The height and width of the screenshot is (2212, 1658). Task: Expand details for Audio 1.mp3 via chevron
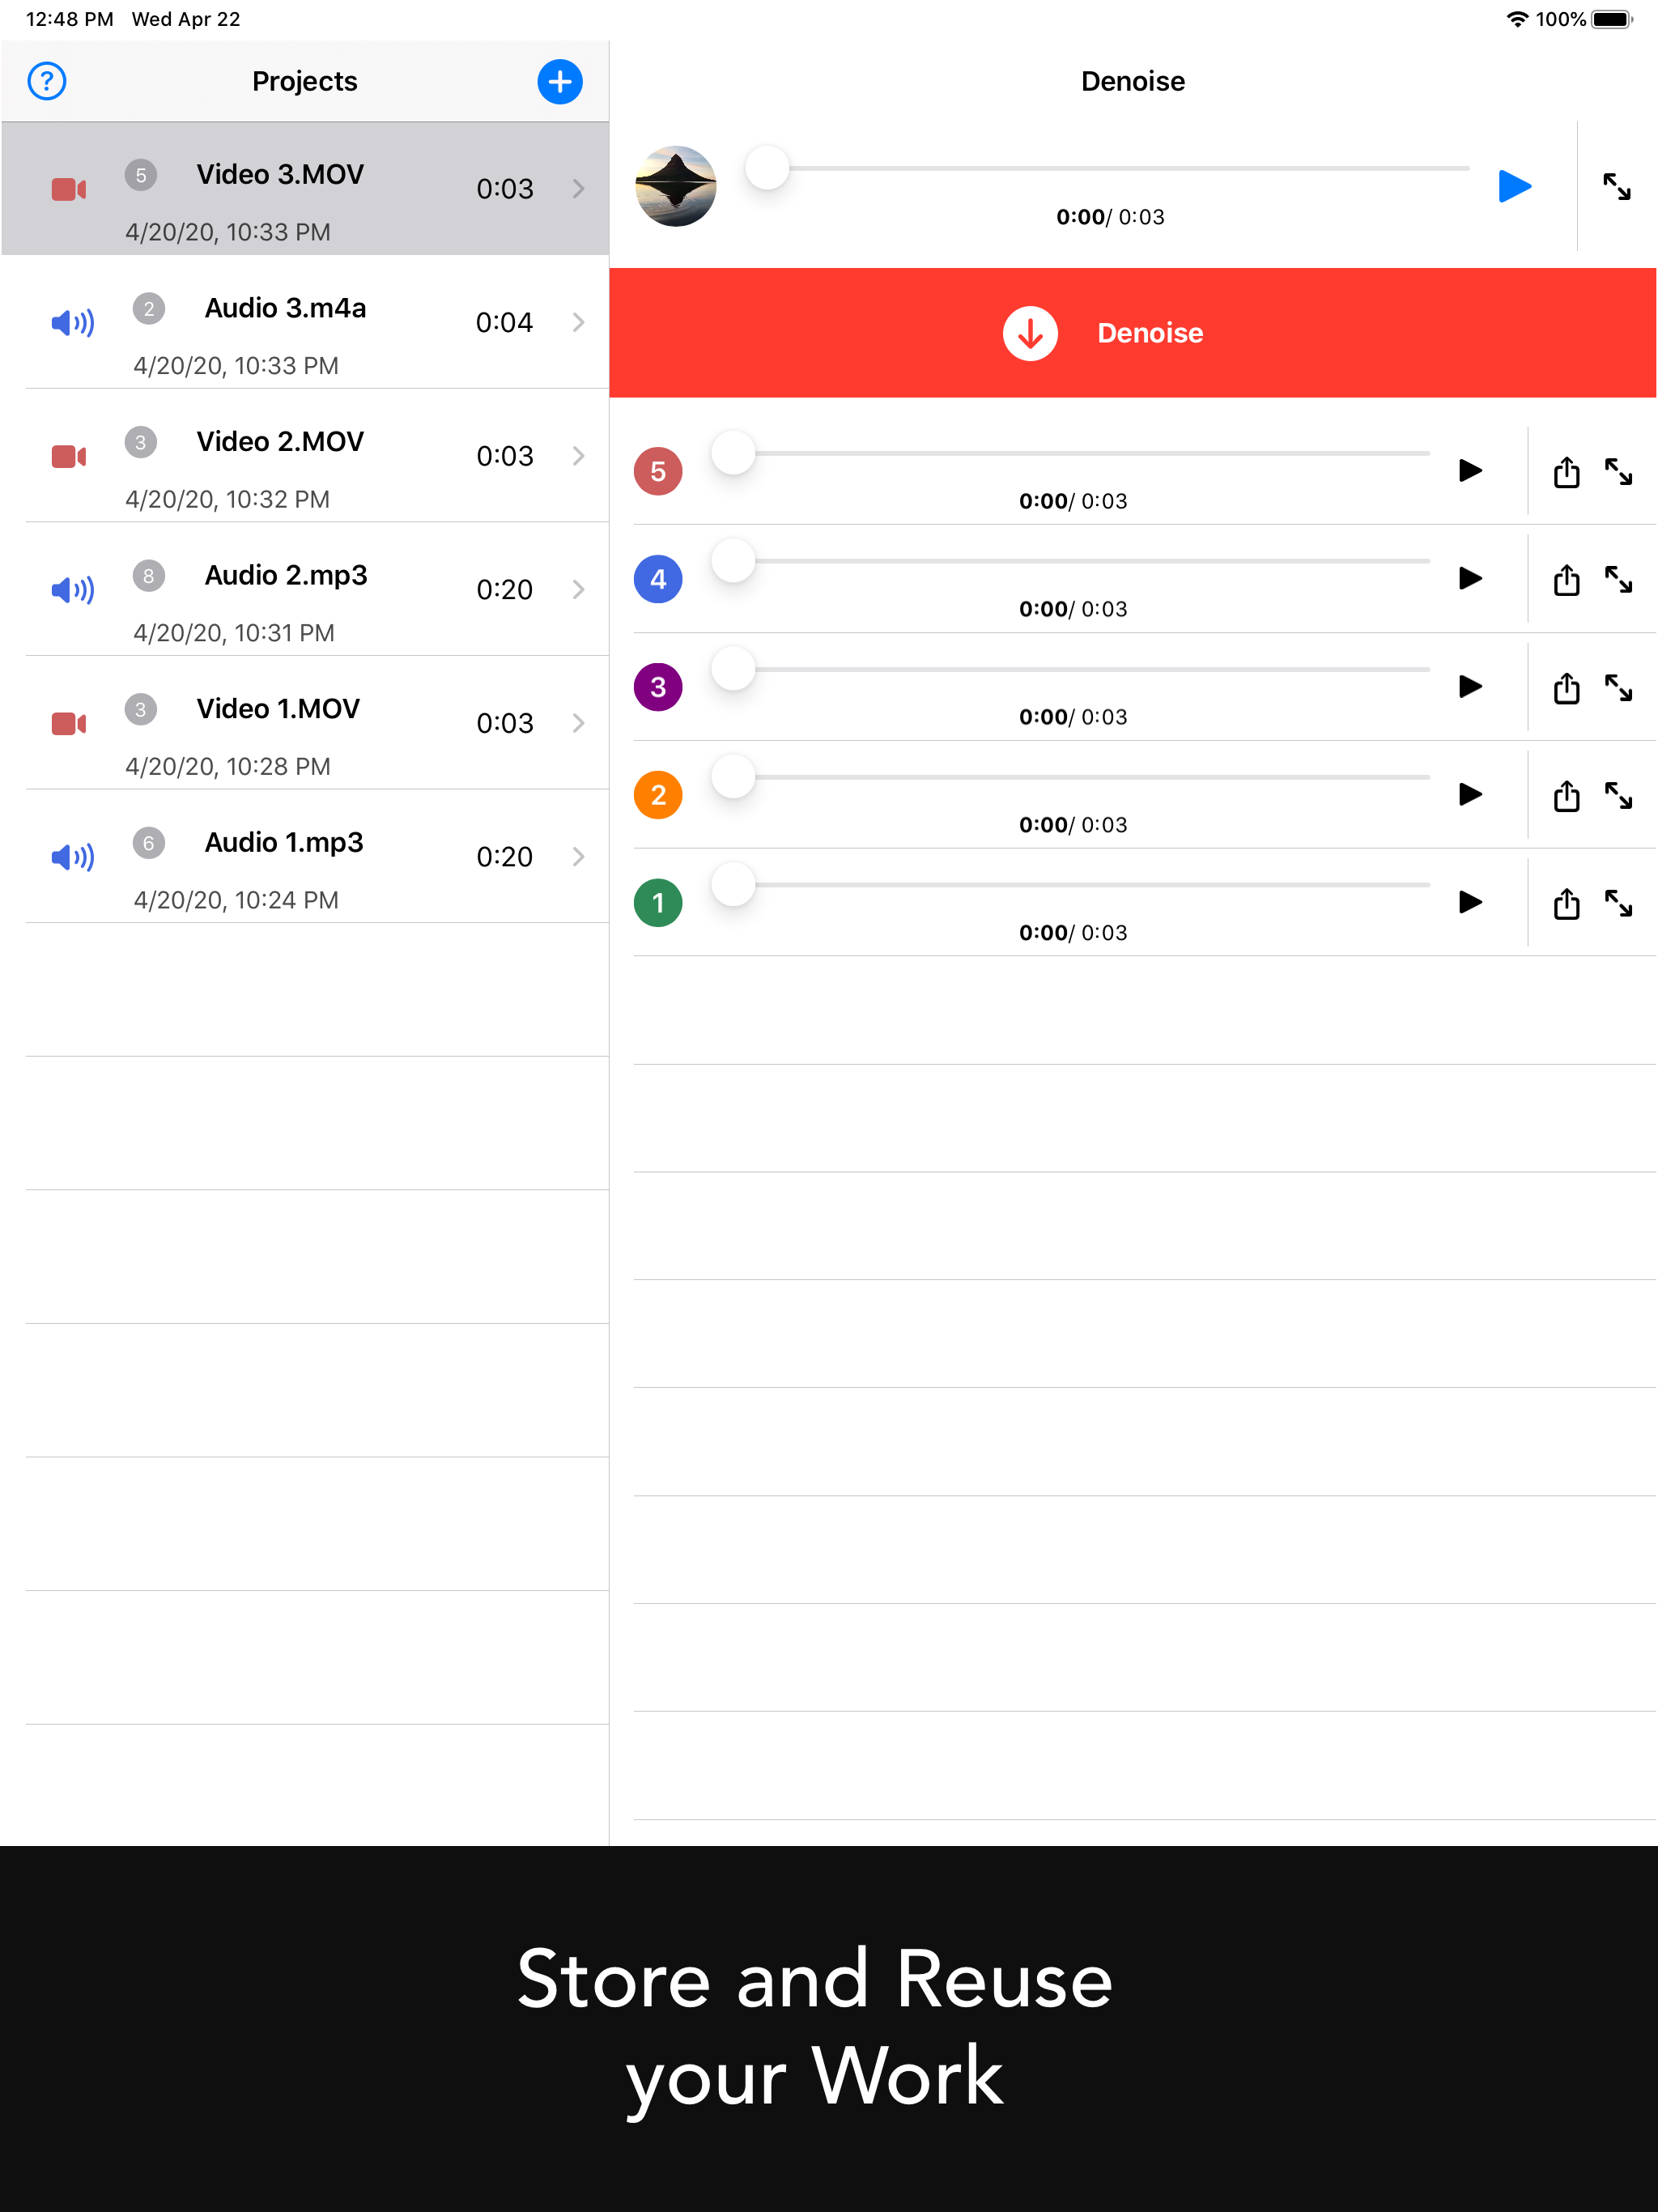580,857
